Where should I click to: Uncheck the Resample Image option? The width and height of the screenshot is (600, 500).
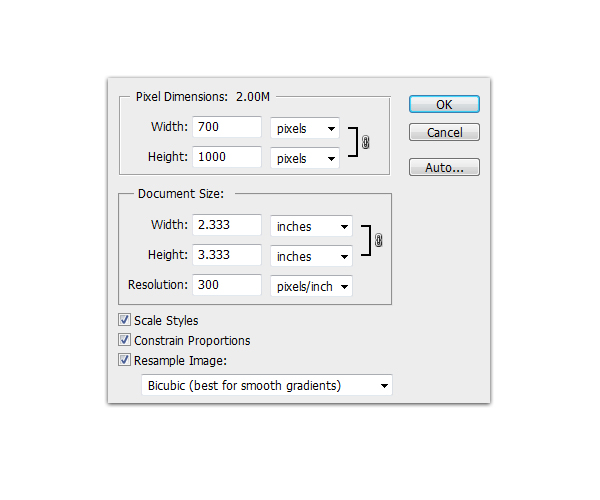pos(125,360)
